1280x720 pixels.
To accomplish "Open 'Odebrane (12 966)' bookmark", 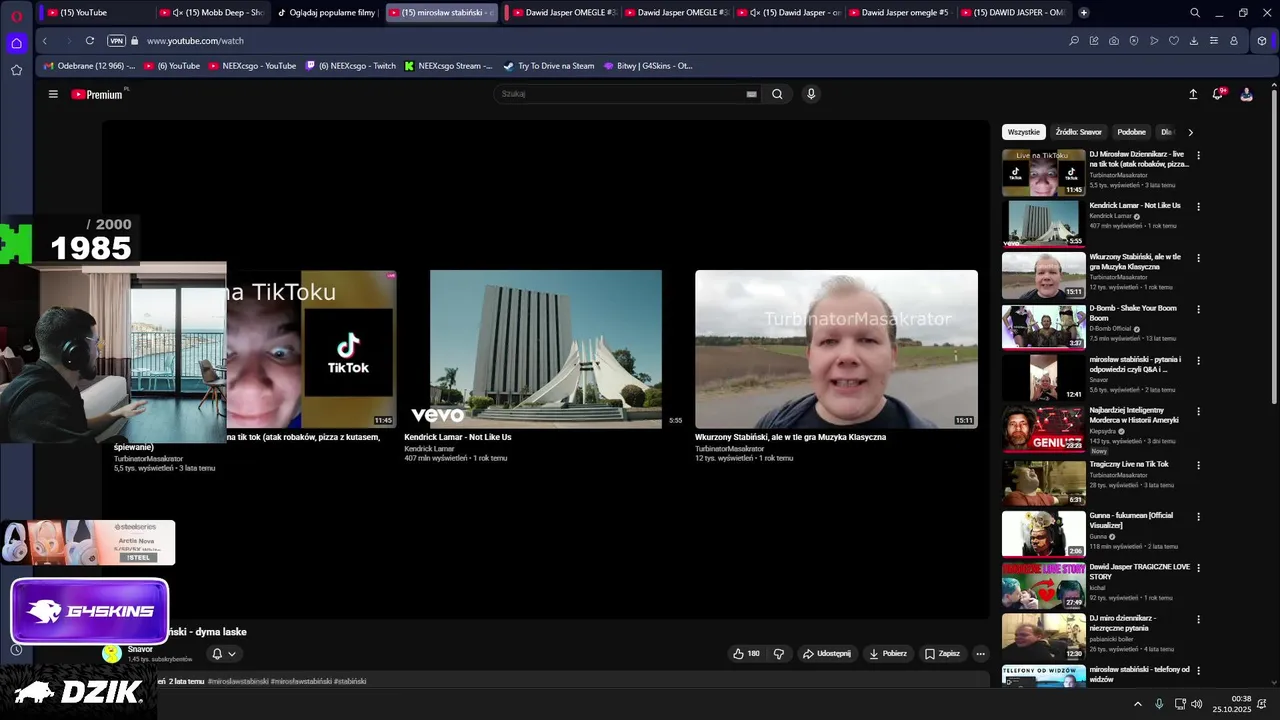I will pos(89,66).
